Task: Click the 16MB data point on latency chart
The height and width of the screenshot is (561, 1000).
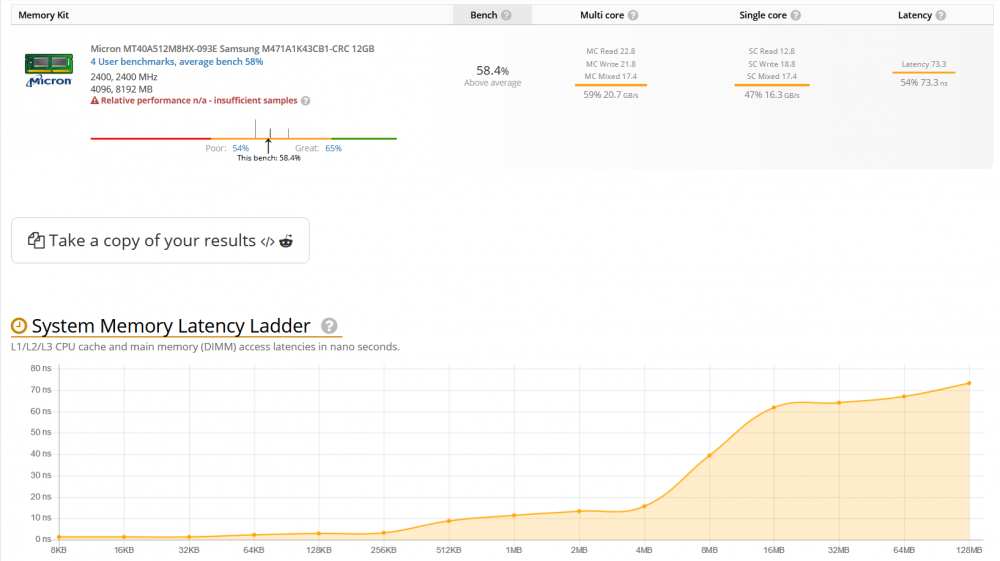Action: point(774,407)
